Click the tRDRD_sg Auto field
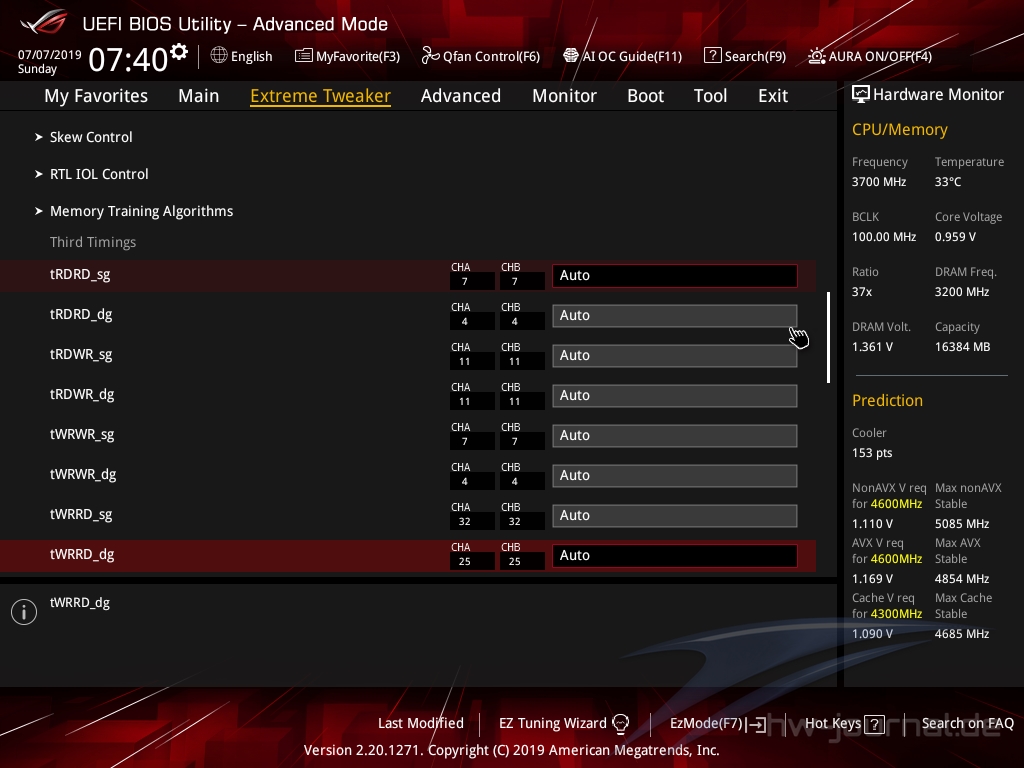Image resolution: width=1024 pixels, height=768 pixels. coord(675,276)
